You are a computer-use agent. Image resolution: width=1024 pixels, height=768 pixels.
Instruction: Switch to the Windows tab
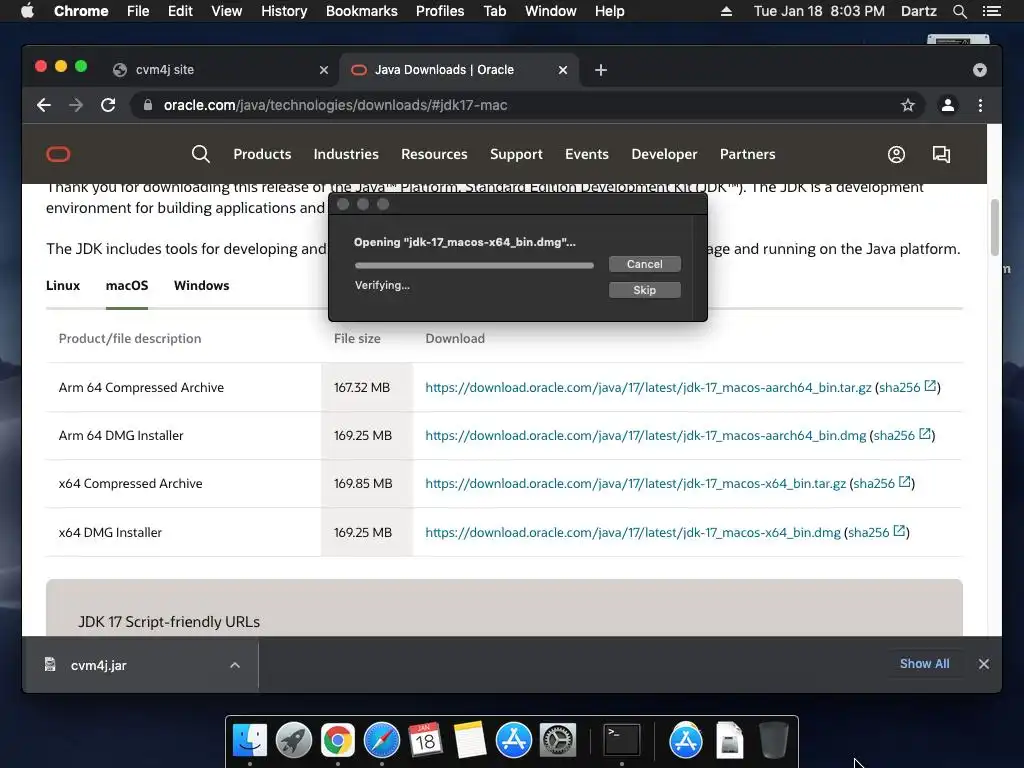pos(201,285)
